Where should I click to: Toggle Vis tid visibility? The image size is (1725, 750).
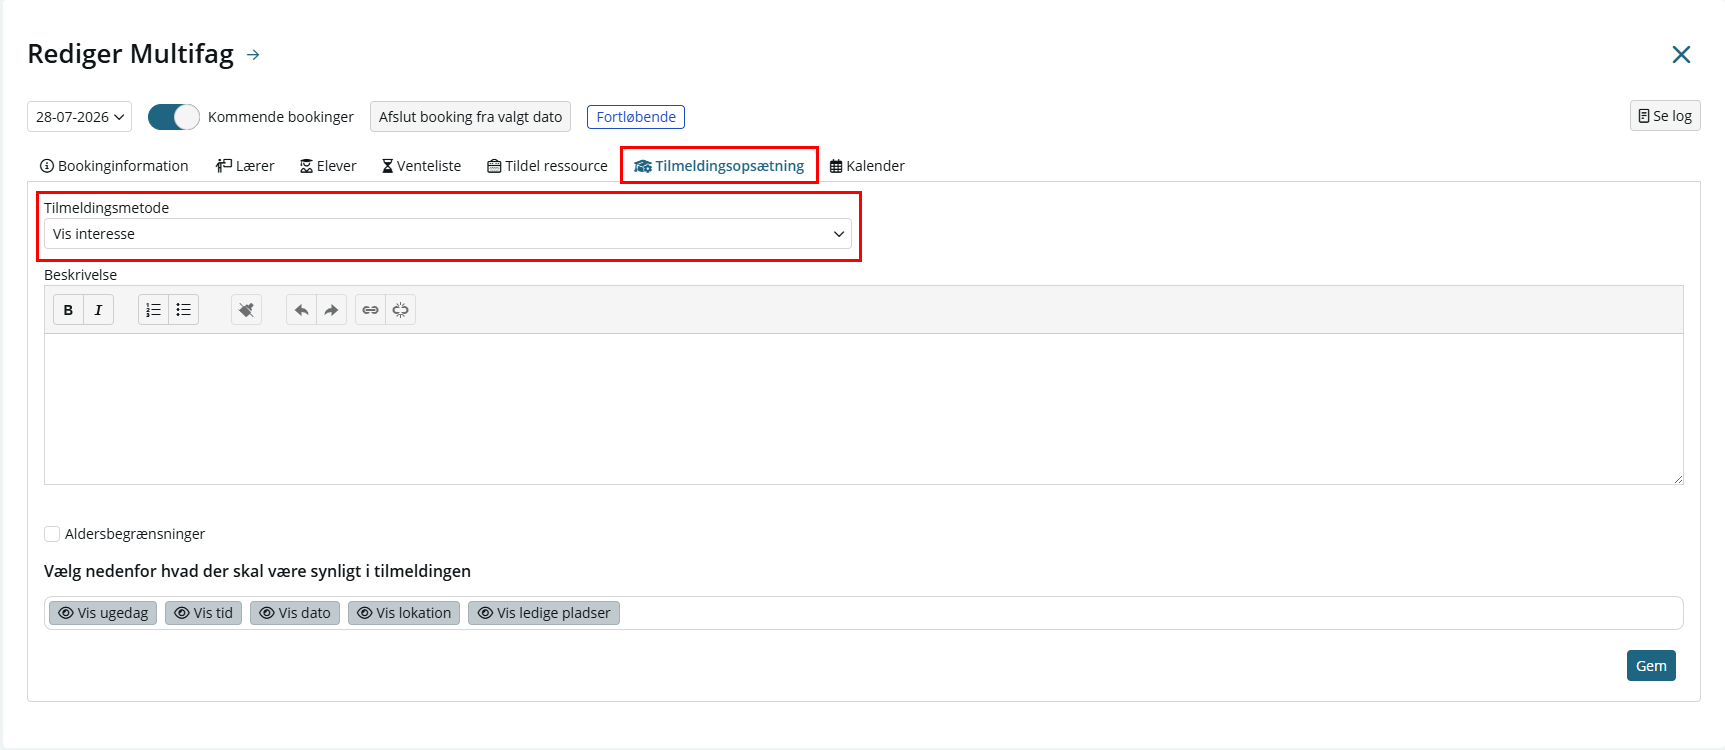click(x=203, y=613)
